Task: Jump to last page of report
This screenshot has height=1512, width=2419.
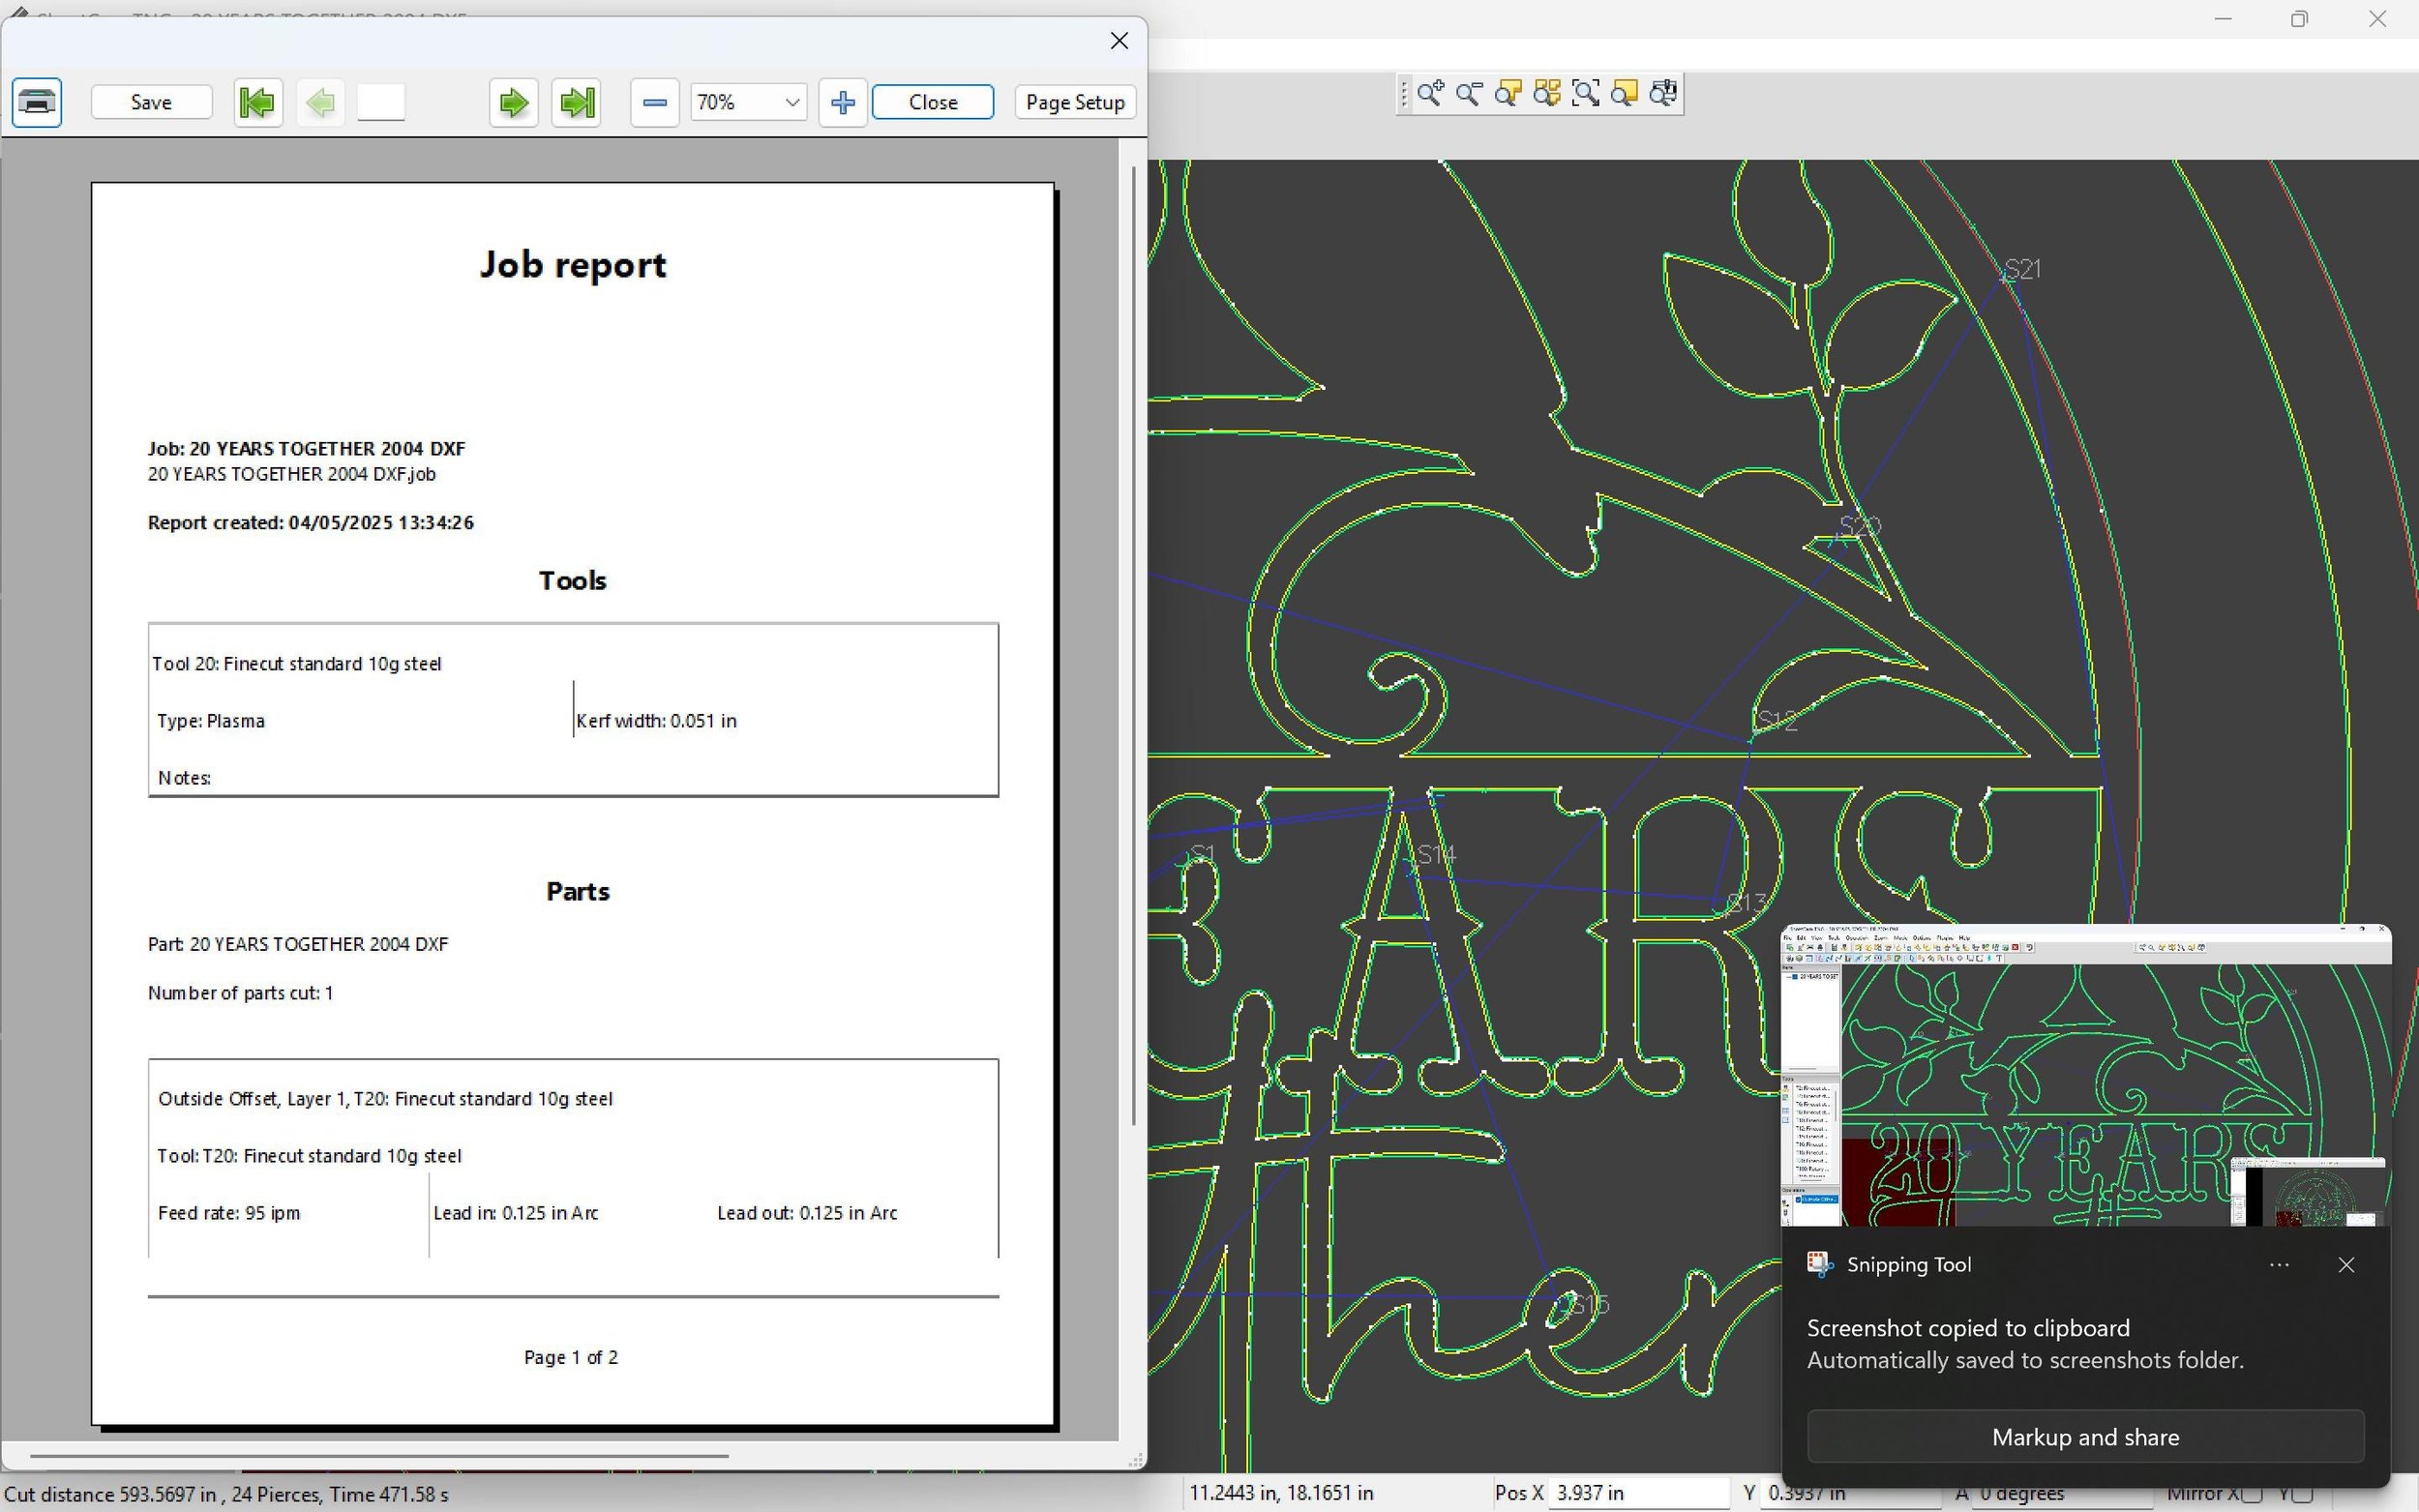Action: (577, 102)
